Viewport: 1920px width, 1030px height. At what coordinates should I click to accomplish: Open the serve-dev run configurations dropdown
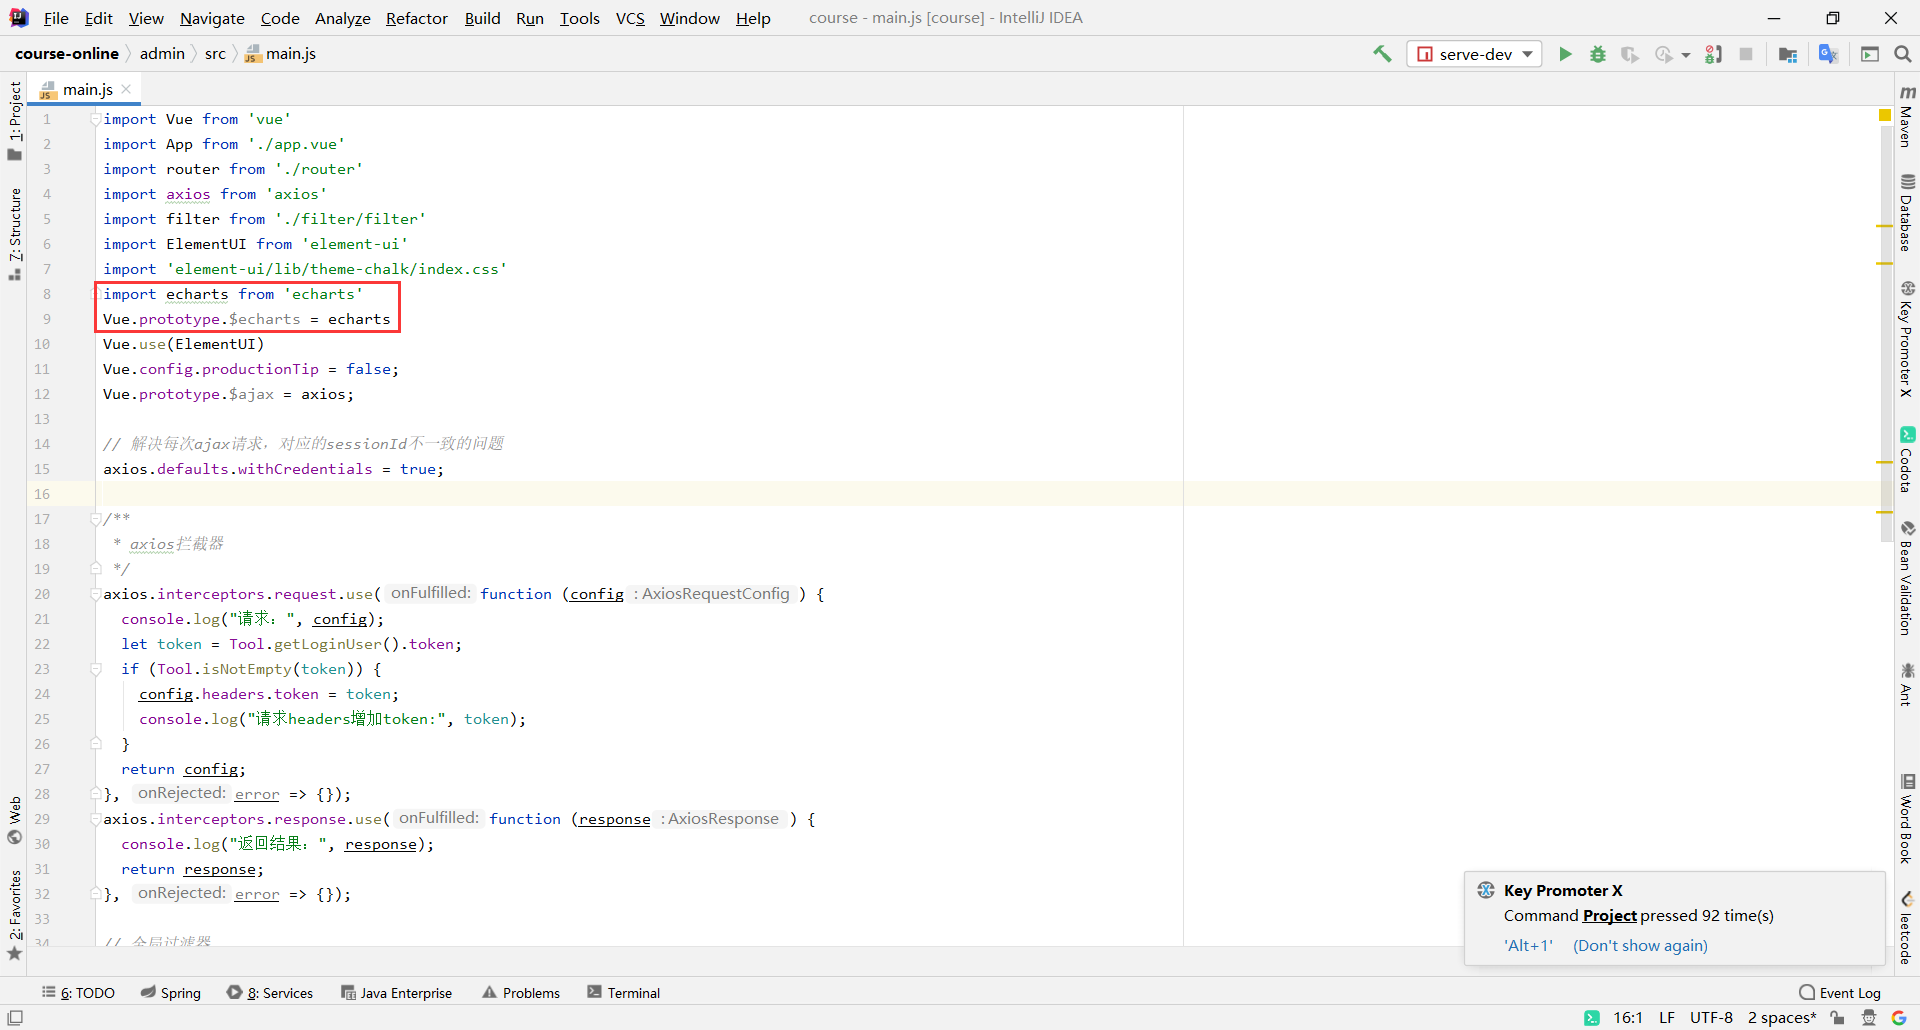[x=1527, y=54]
